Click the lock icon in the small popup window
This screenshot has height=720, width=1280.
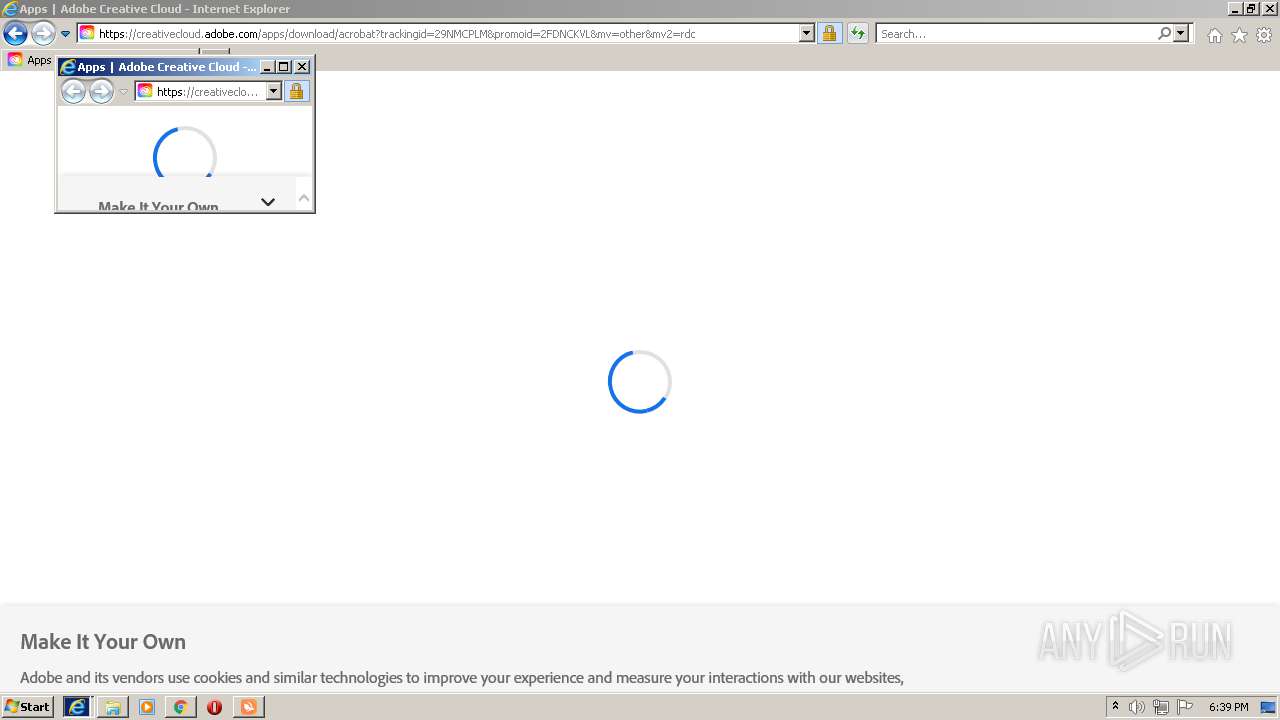tap(296, 91)
